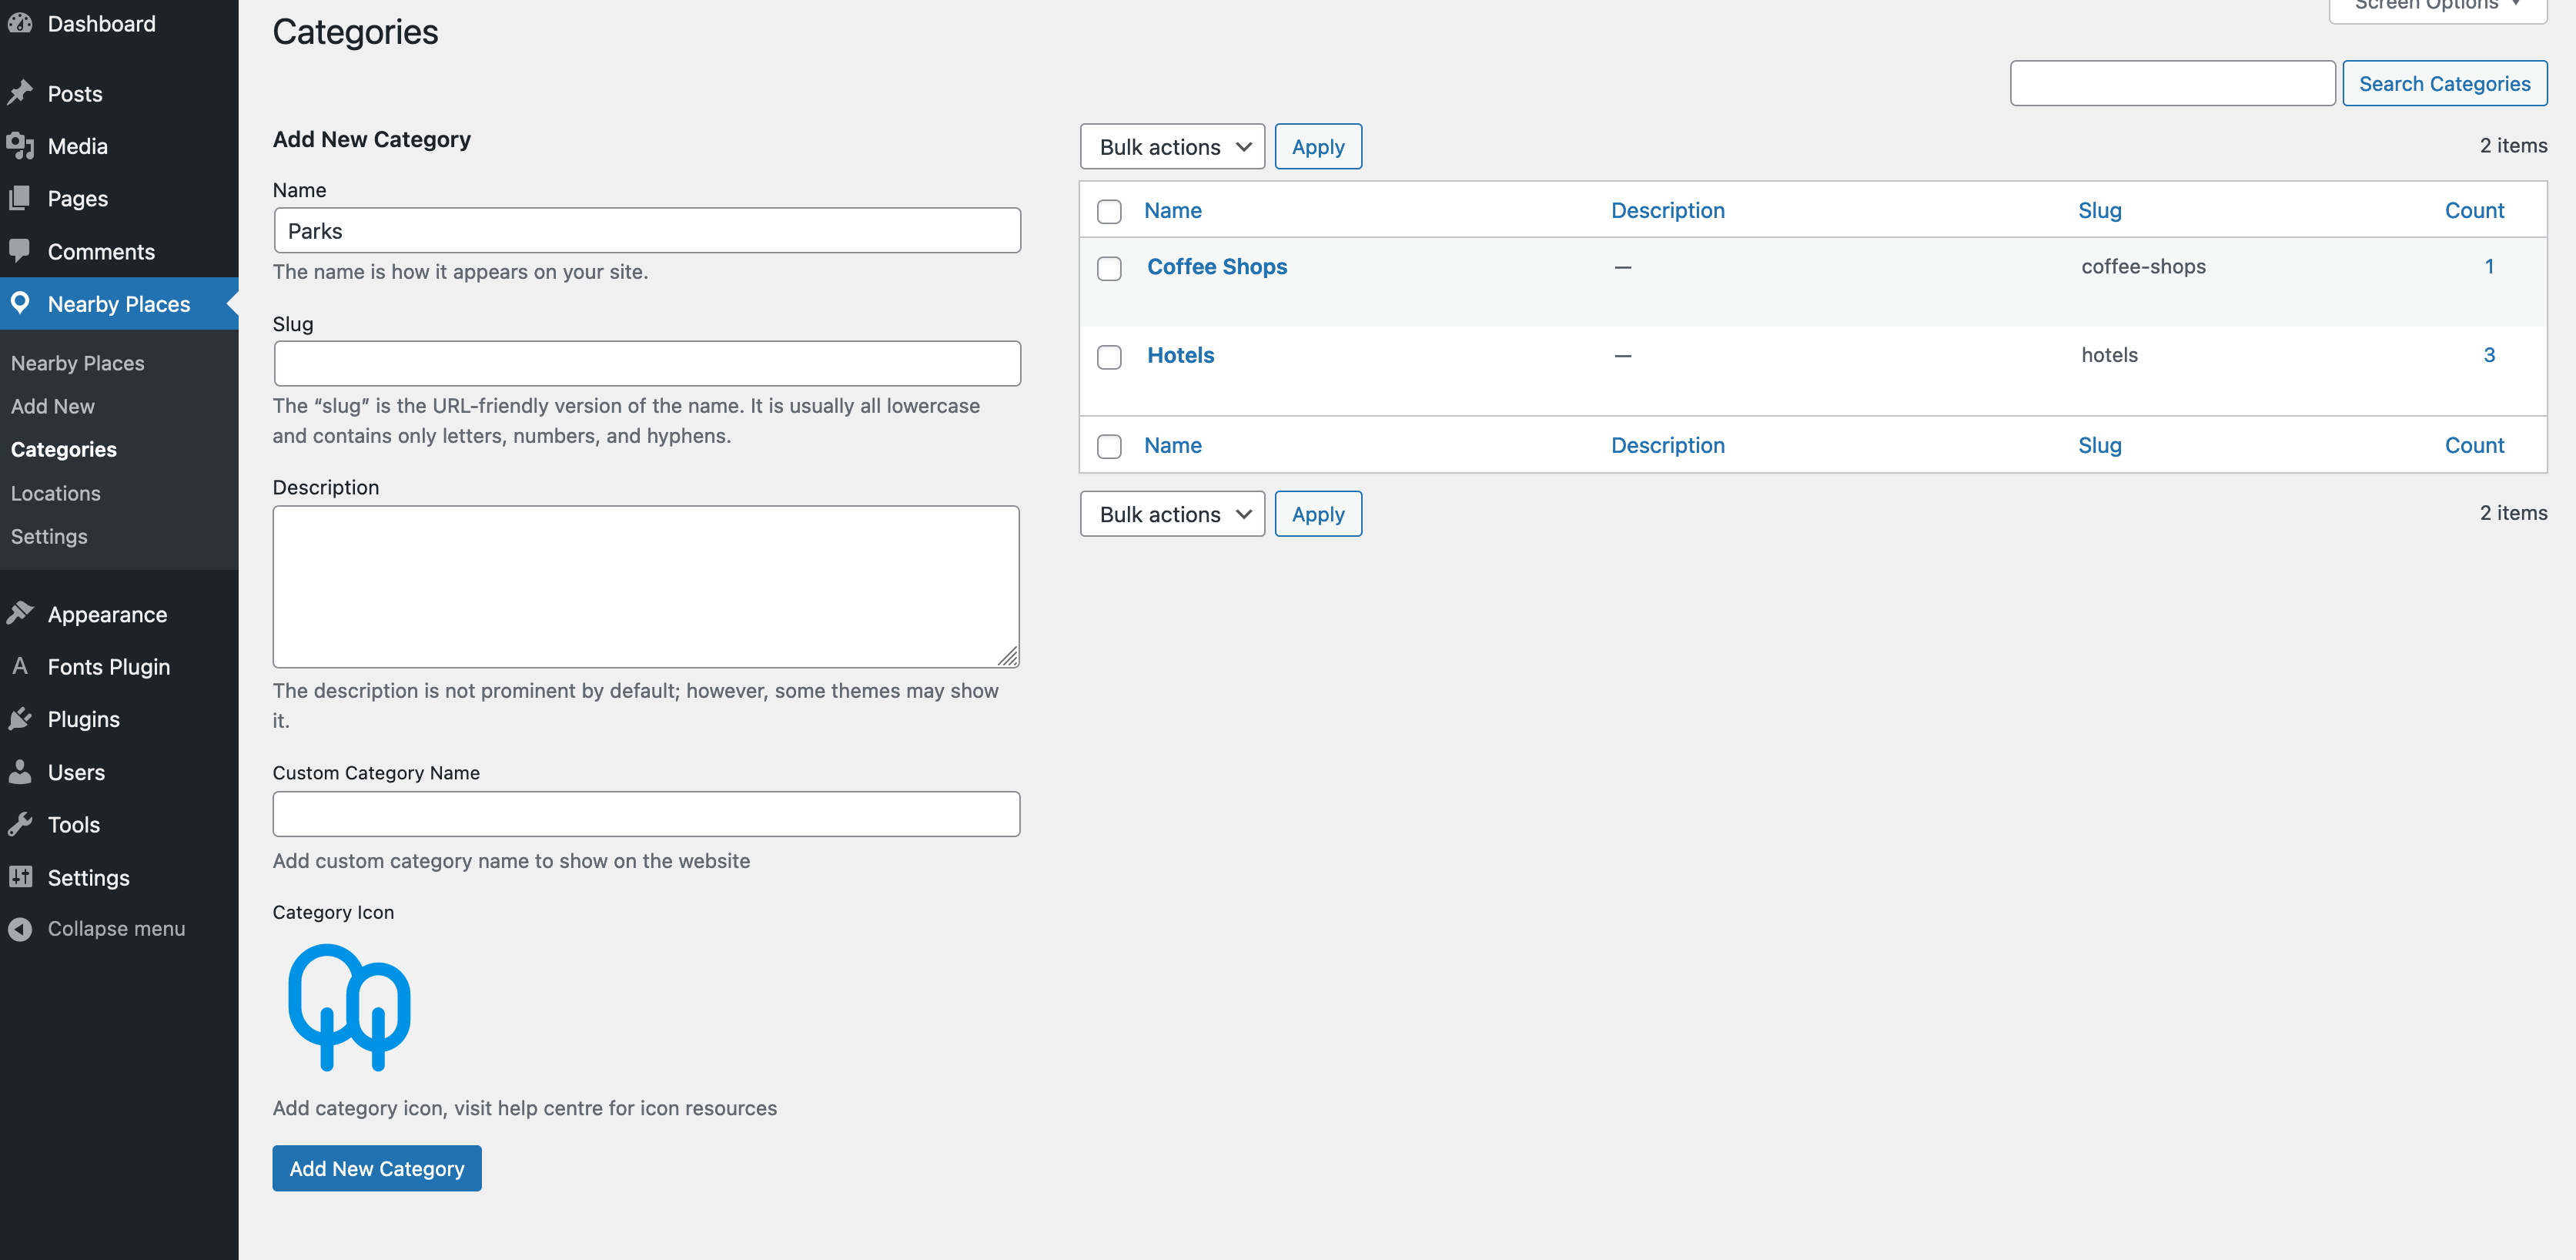The image size is (2576, 1260).
Task: Click the Collapse menu arrow icon
Action: pyautogui.click(x=20, y=929)
